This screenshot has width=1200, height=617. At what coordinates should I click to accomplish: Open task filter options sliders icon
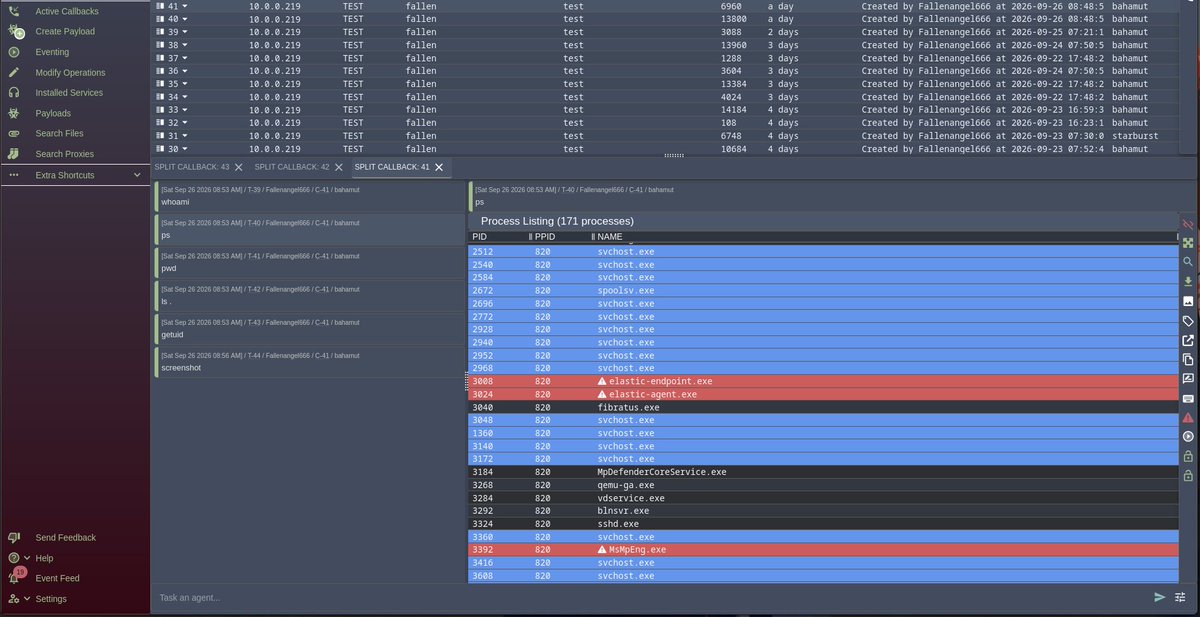(x=1179, y=597)
